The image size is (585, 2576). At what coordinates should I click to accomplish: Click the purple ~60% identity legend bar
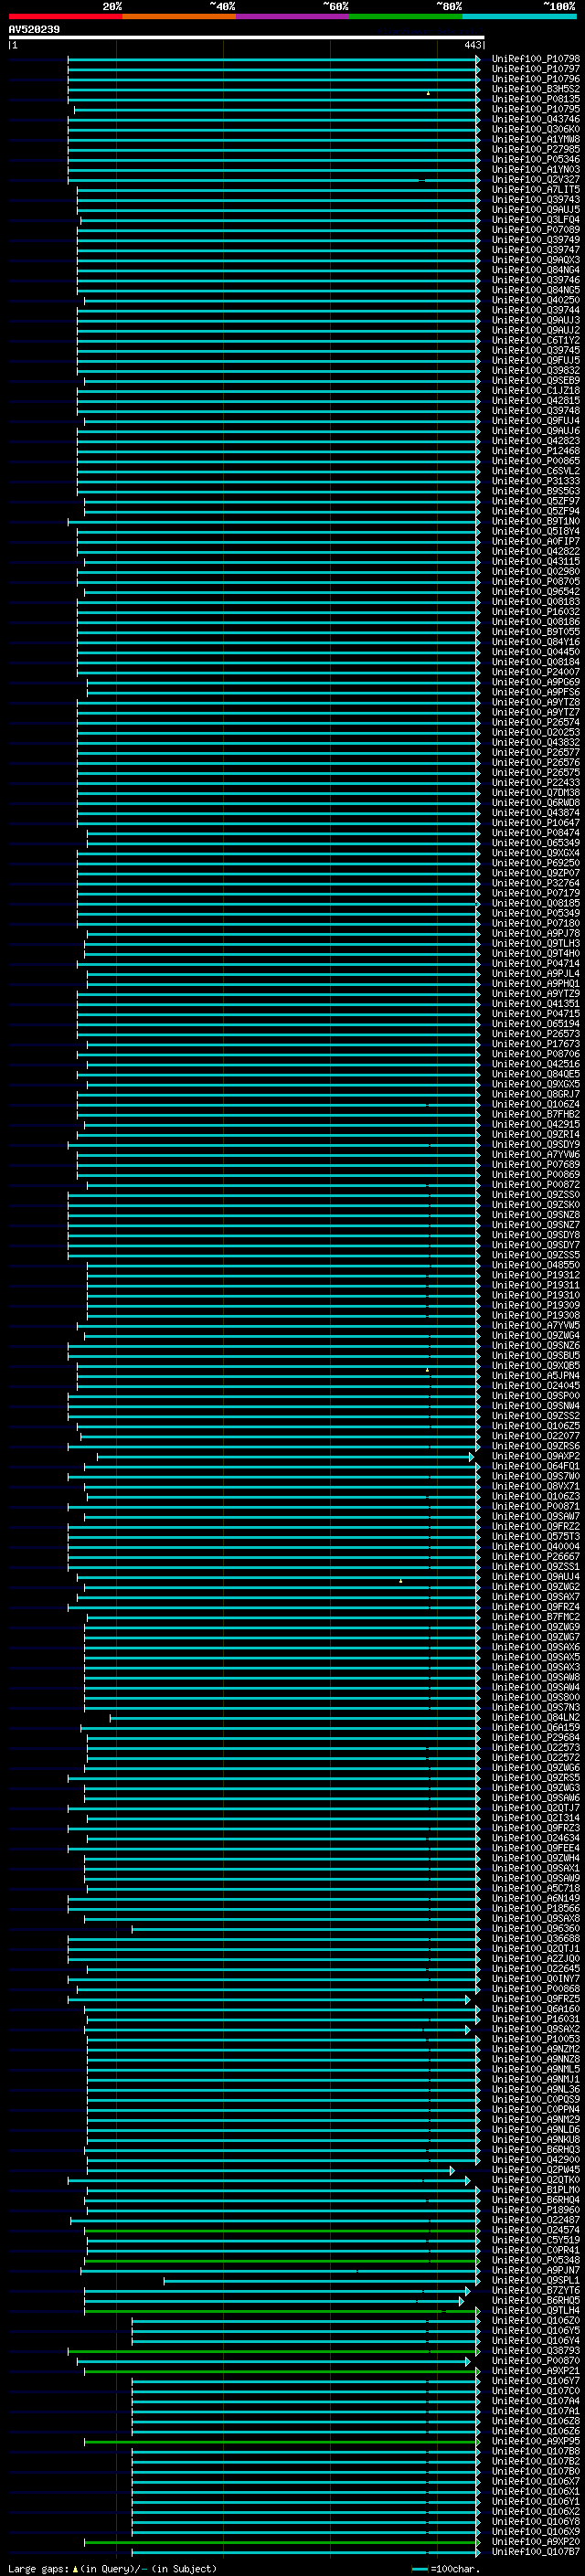coord(293,16)
